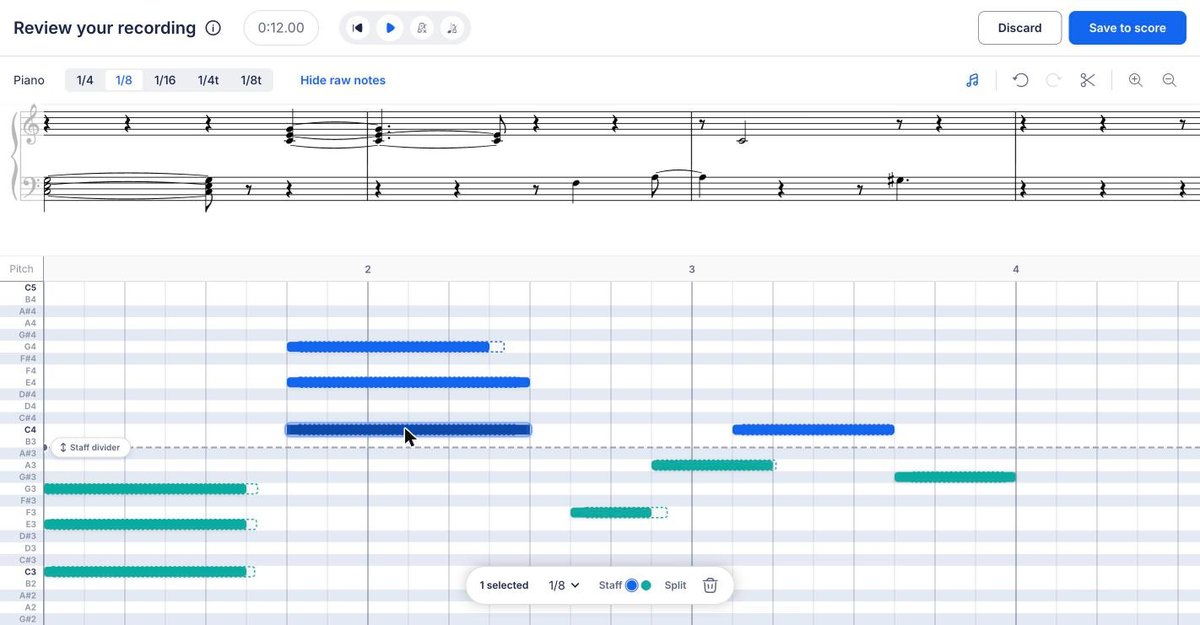
Task: Jump to measure 4 marker
Action: pyautogui.click(x=1016, y=269)
